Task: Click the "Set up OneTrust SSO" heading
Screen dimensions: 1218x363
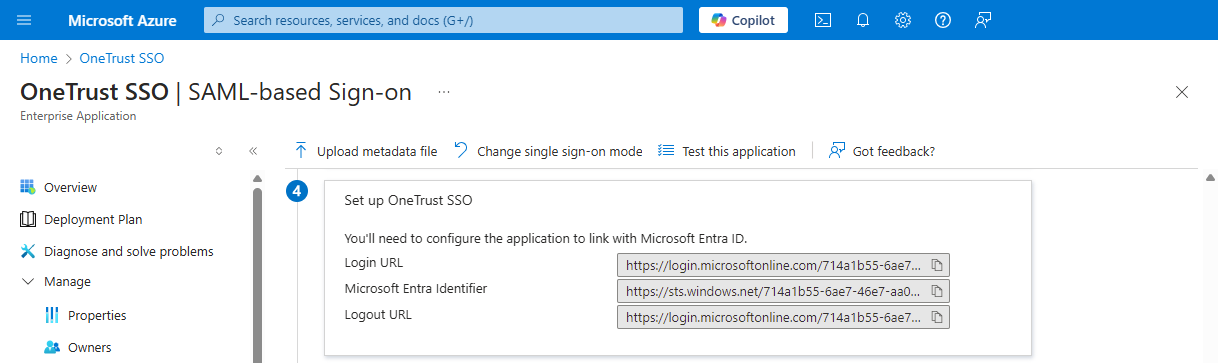Action: [x=408, y=200]
